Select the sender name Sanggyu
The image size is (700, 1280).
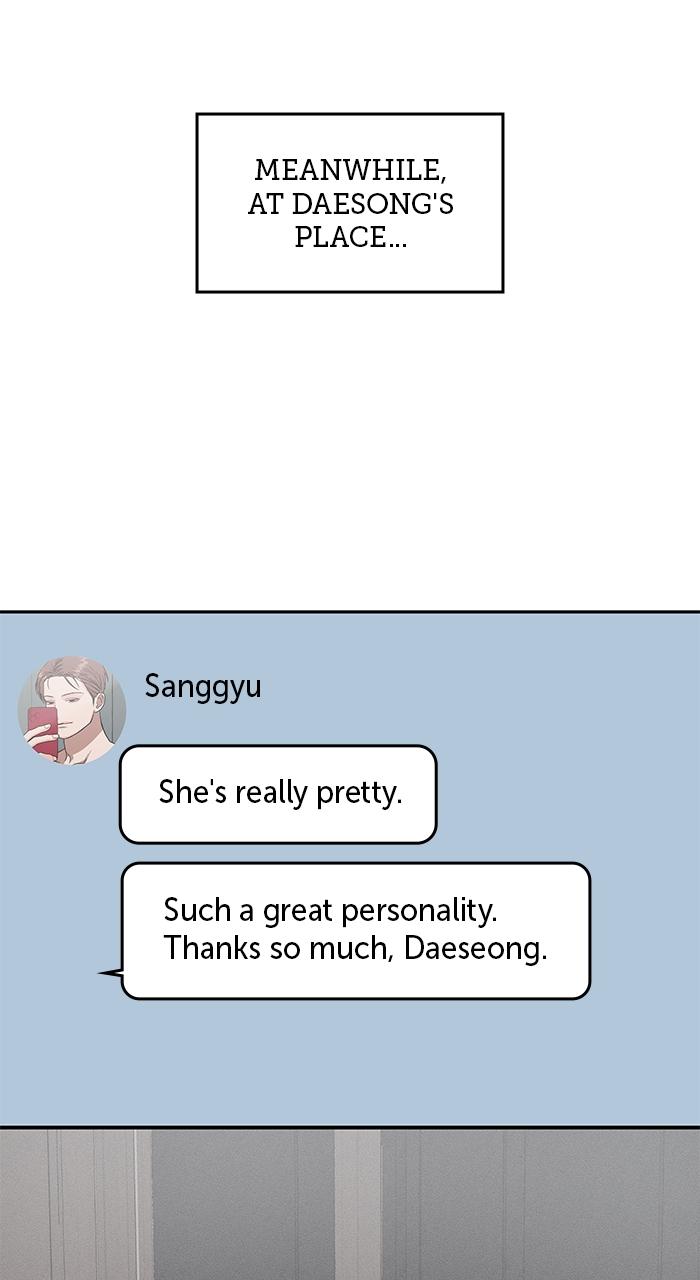[x=203, y=687]
